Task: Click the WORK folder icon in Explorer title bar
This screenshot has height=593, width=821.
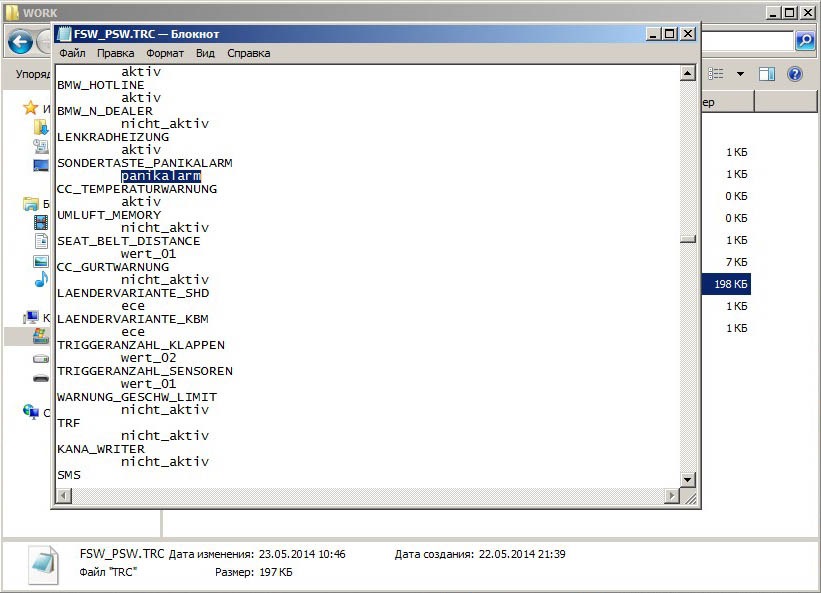Action: click(12, 12)
